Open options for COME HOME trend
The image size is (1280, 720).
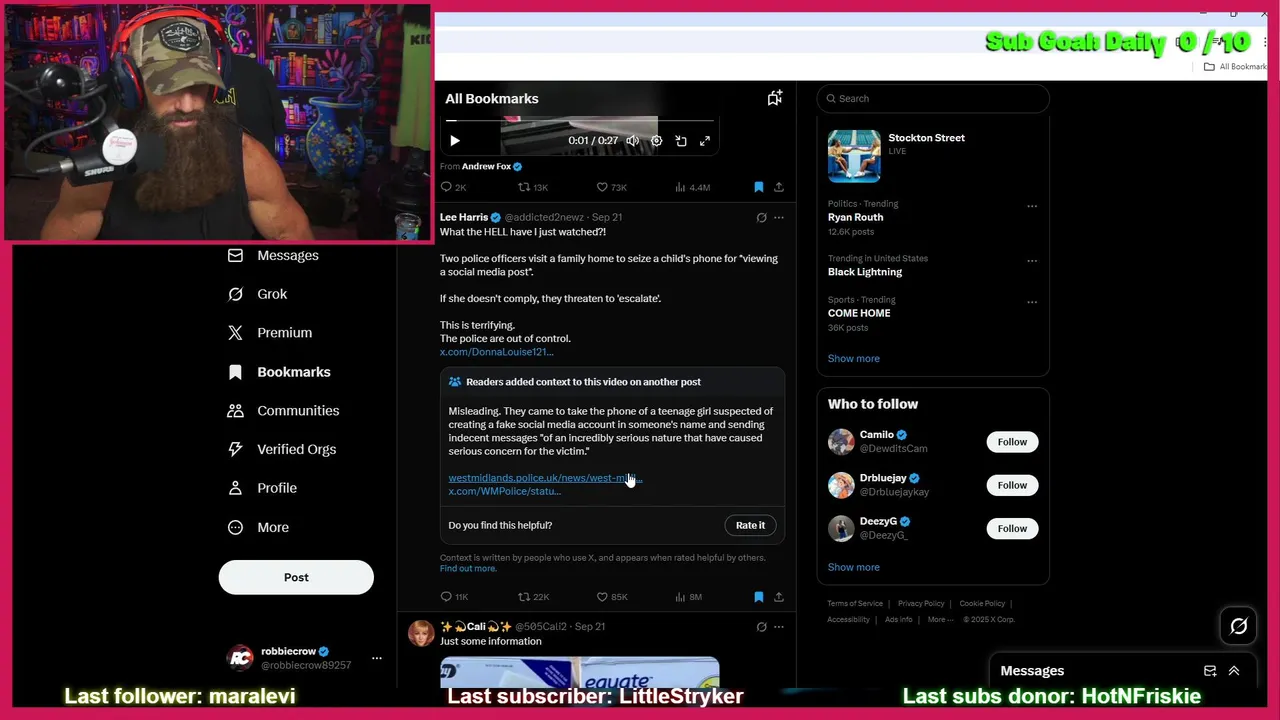coord(1032,302)
